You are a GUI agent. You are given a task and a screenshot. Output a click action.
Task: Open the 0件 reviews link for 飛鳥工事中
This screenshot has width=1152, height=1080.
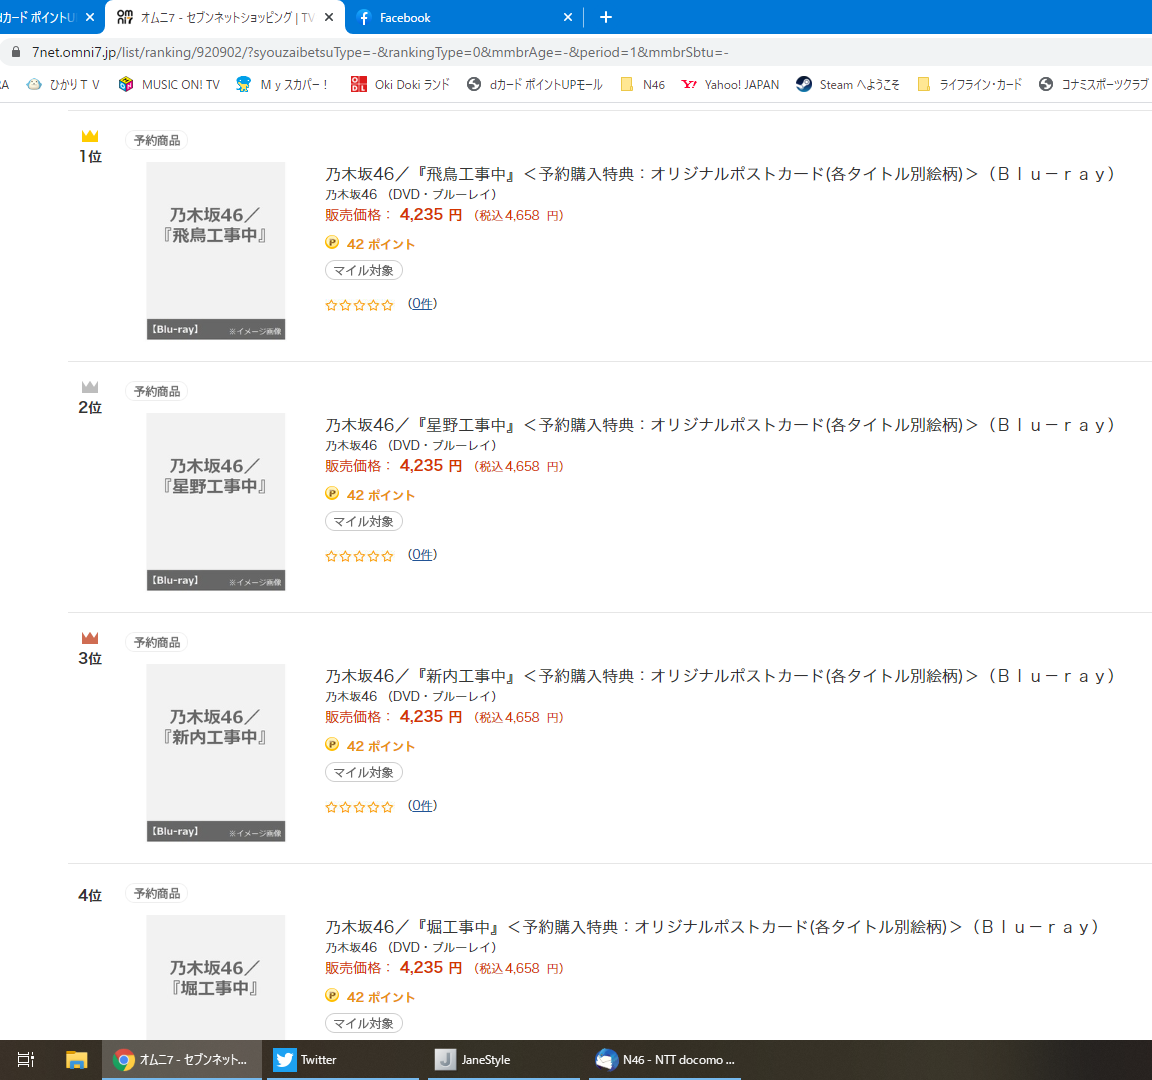(422, 303)
